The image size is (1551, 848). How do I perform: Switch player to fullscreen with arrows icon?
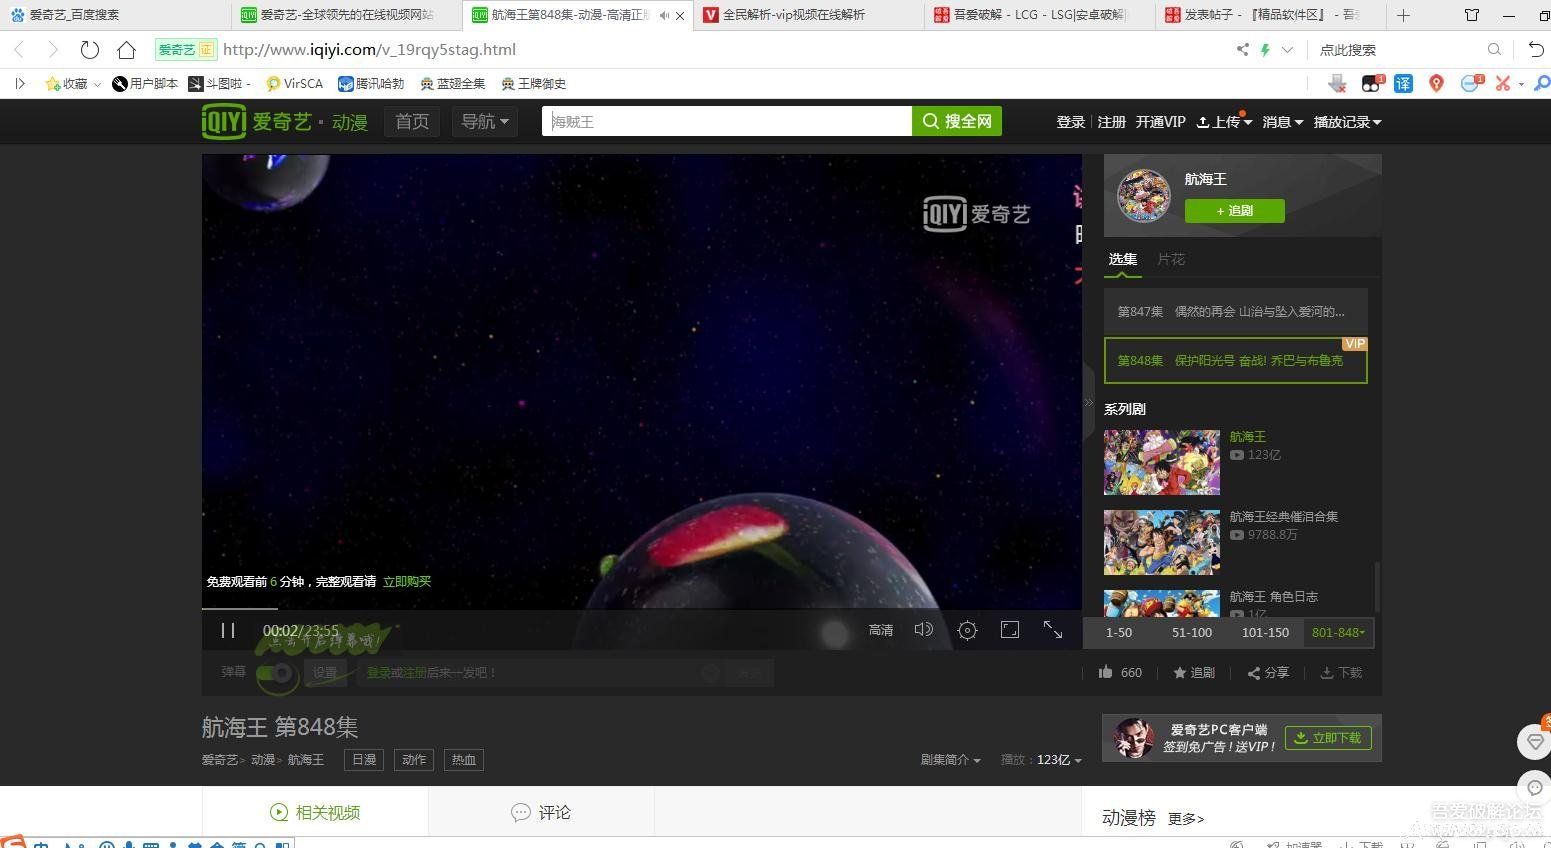[x=1052, y=630]
